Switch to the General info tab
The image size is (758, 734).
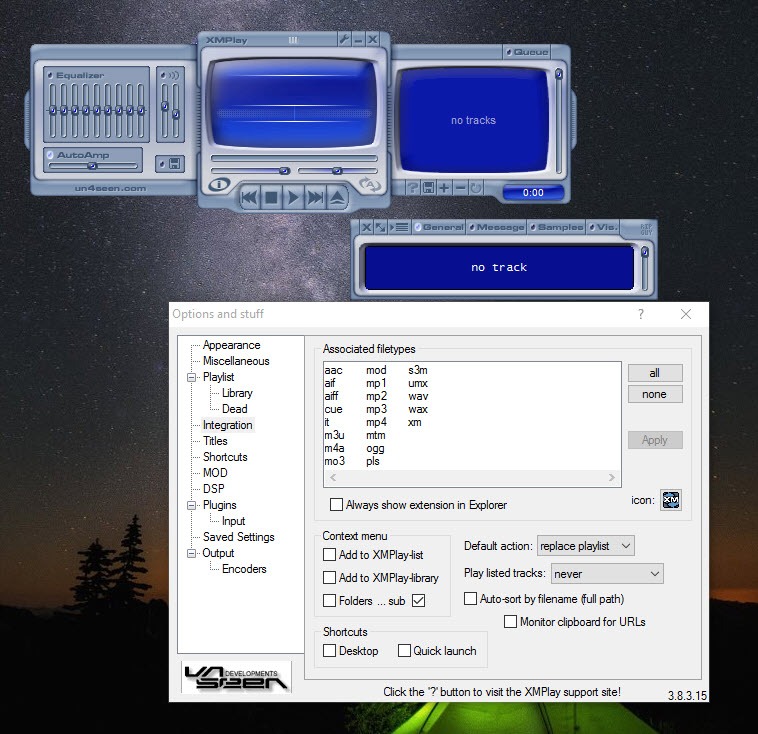(439, 227)
